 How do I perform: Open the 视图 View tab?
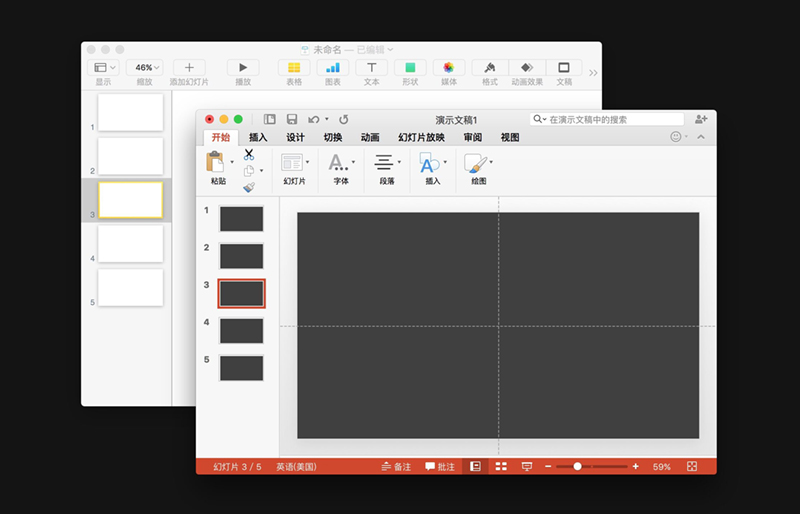510,137
